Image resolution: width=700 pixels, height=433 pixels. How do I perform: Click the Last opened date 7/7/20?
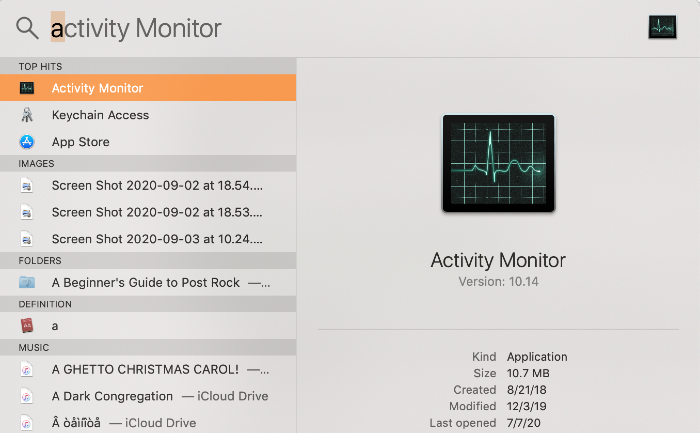click(x=524, y=423)
